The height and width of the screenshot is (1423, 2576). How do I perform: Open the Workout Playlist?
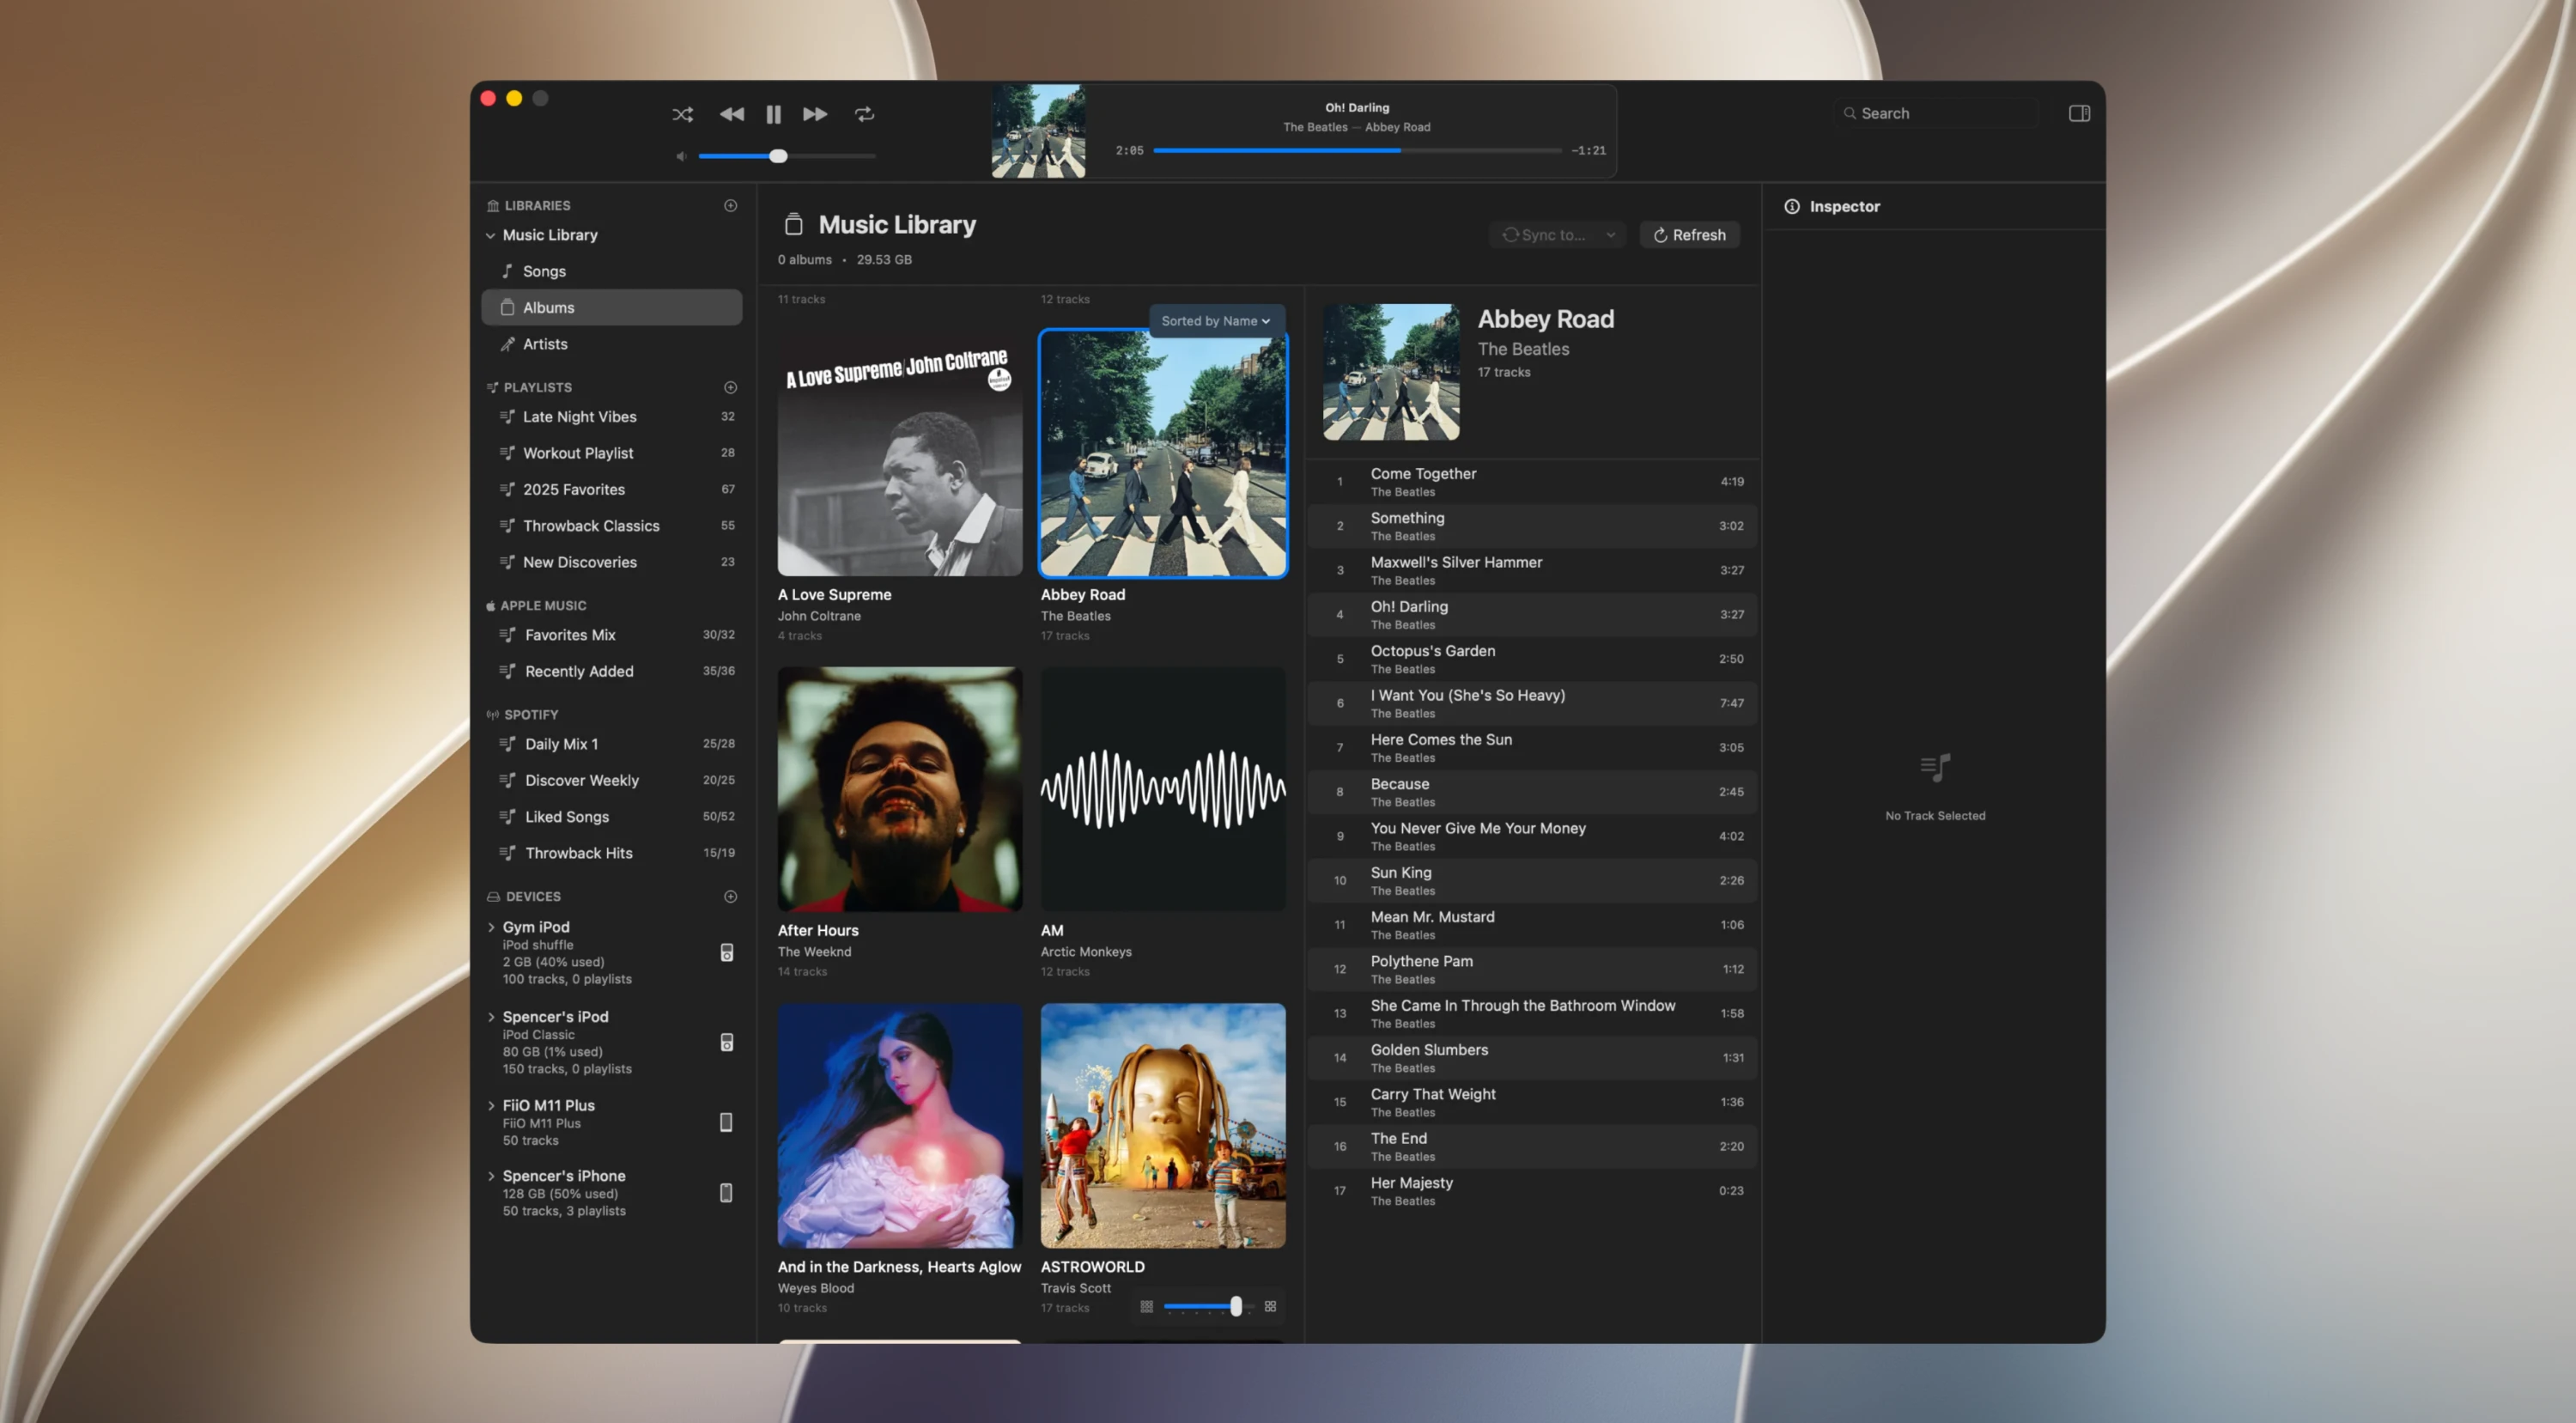click(612, 453)
